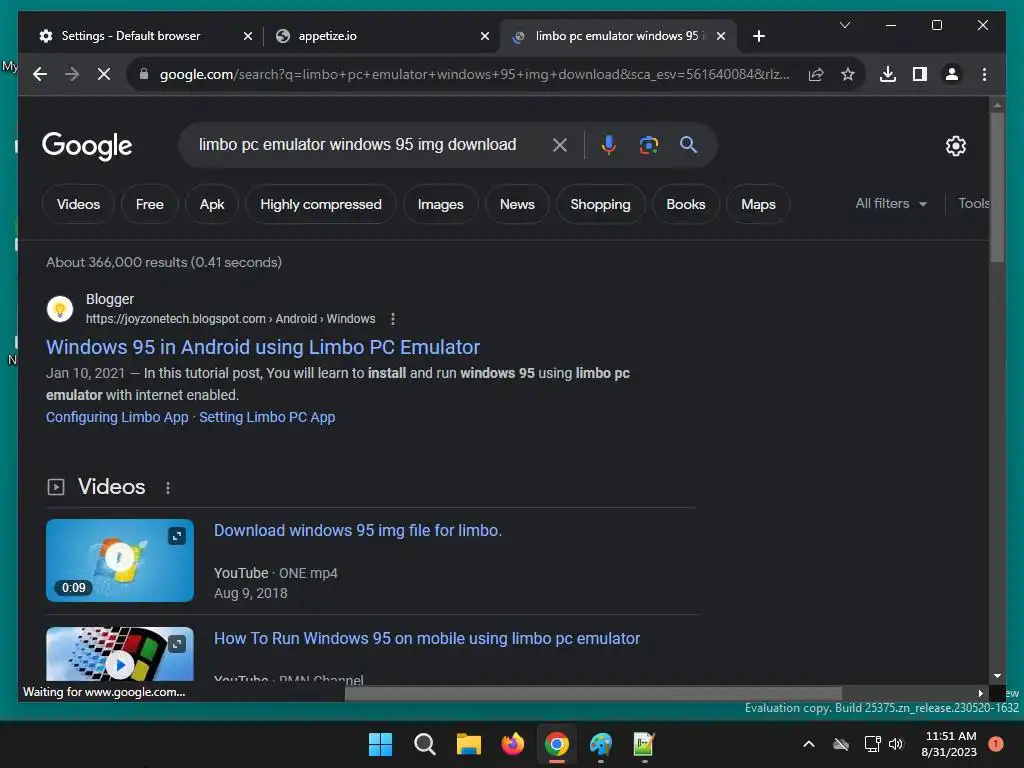Open the Setting Limbo PC App sitelink
Image resolution: width=1024 pixels, height=768 pixels.
(x=267, y=417)
